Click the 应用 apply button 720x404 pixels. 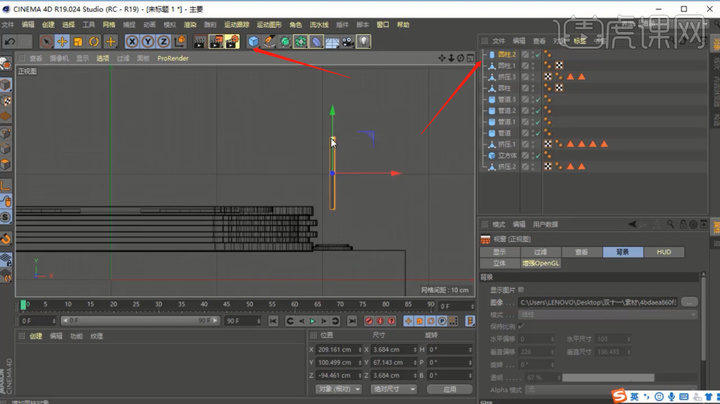[x=450, y=389]
